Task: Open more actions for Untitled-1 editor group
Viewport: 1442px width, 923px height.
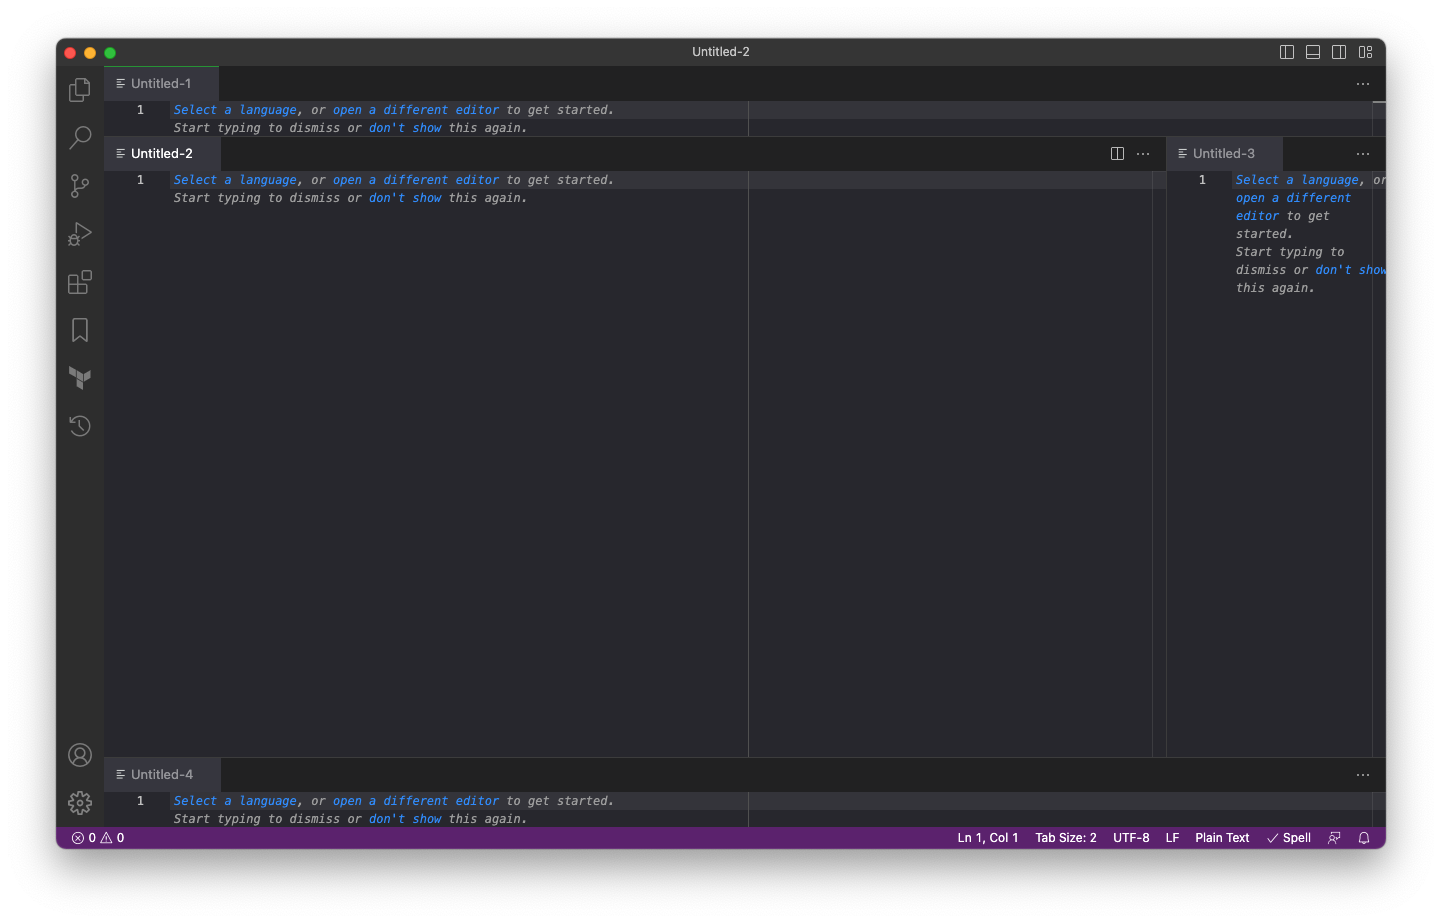Action: point(1362,84)
